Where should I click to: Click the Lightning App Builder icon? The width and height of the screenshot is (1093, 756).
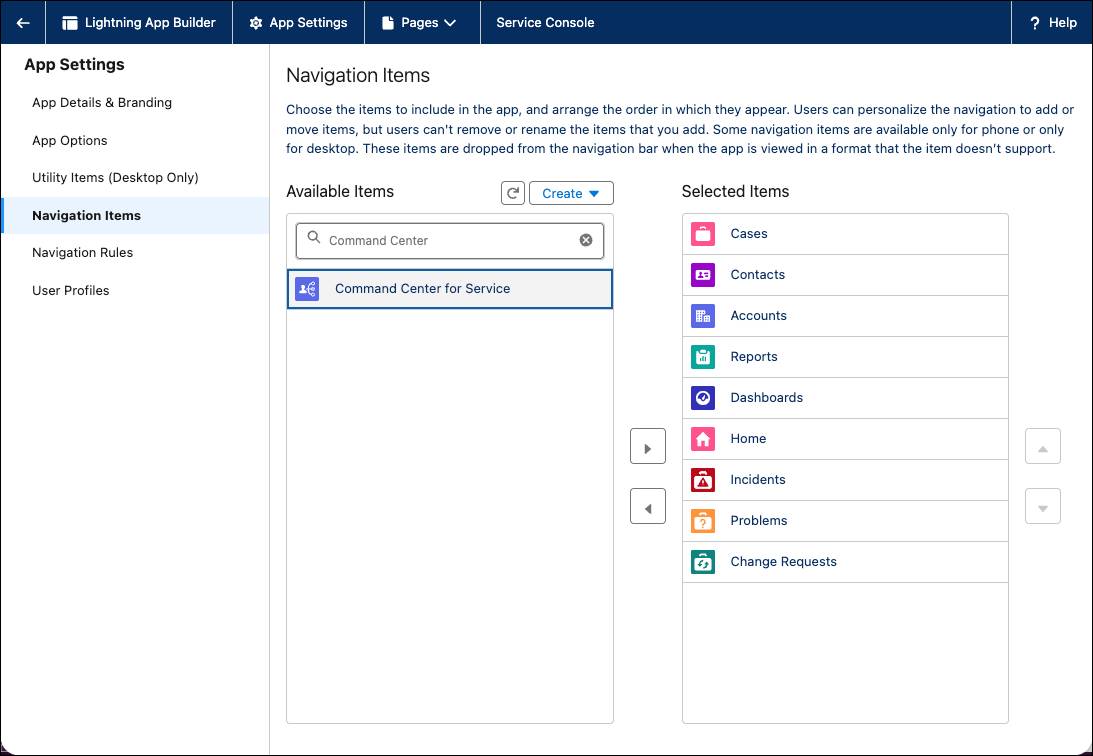pyautogui.click(x=70, y=23)
